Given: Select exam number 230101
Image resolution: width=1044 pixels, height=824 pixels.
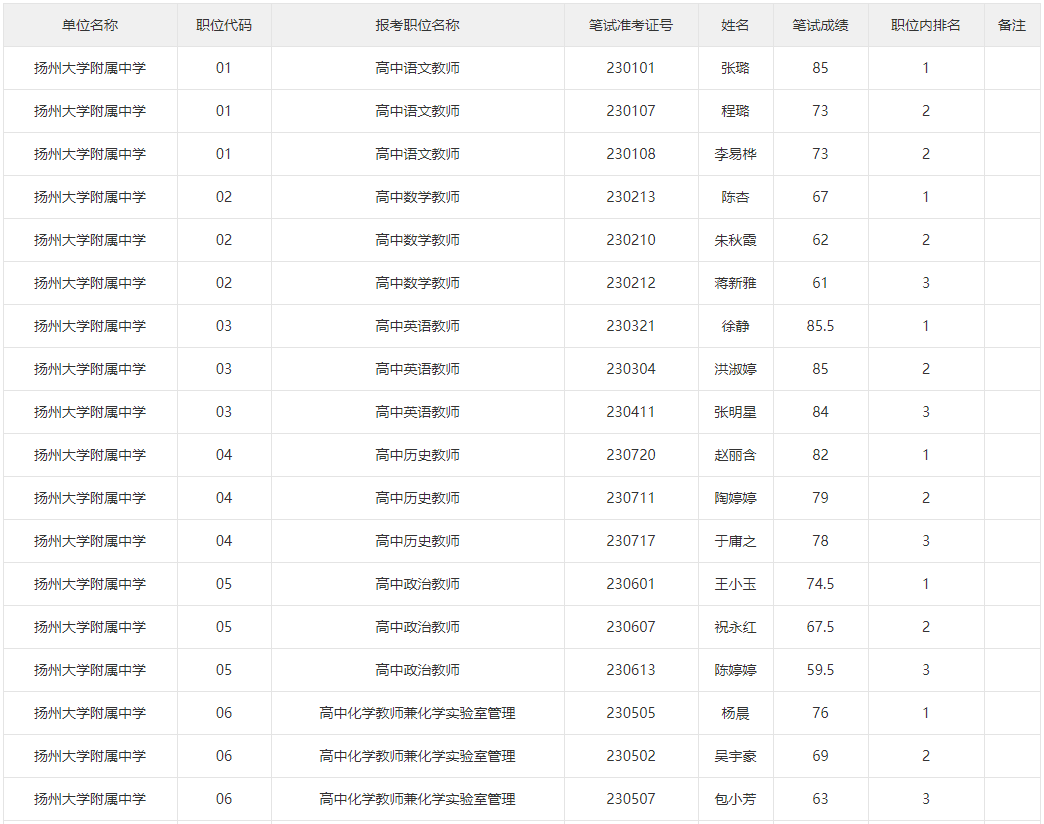Looking at the screenshot, I should [631, 68].
